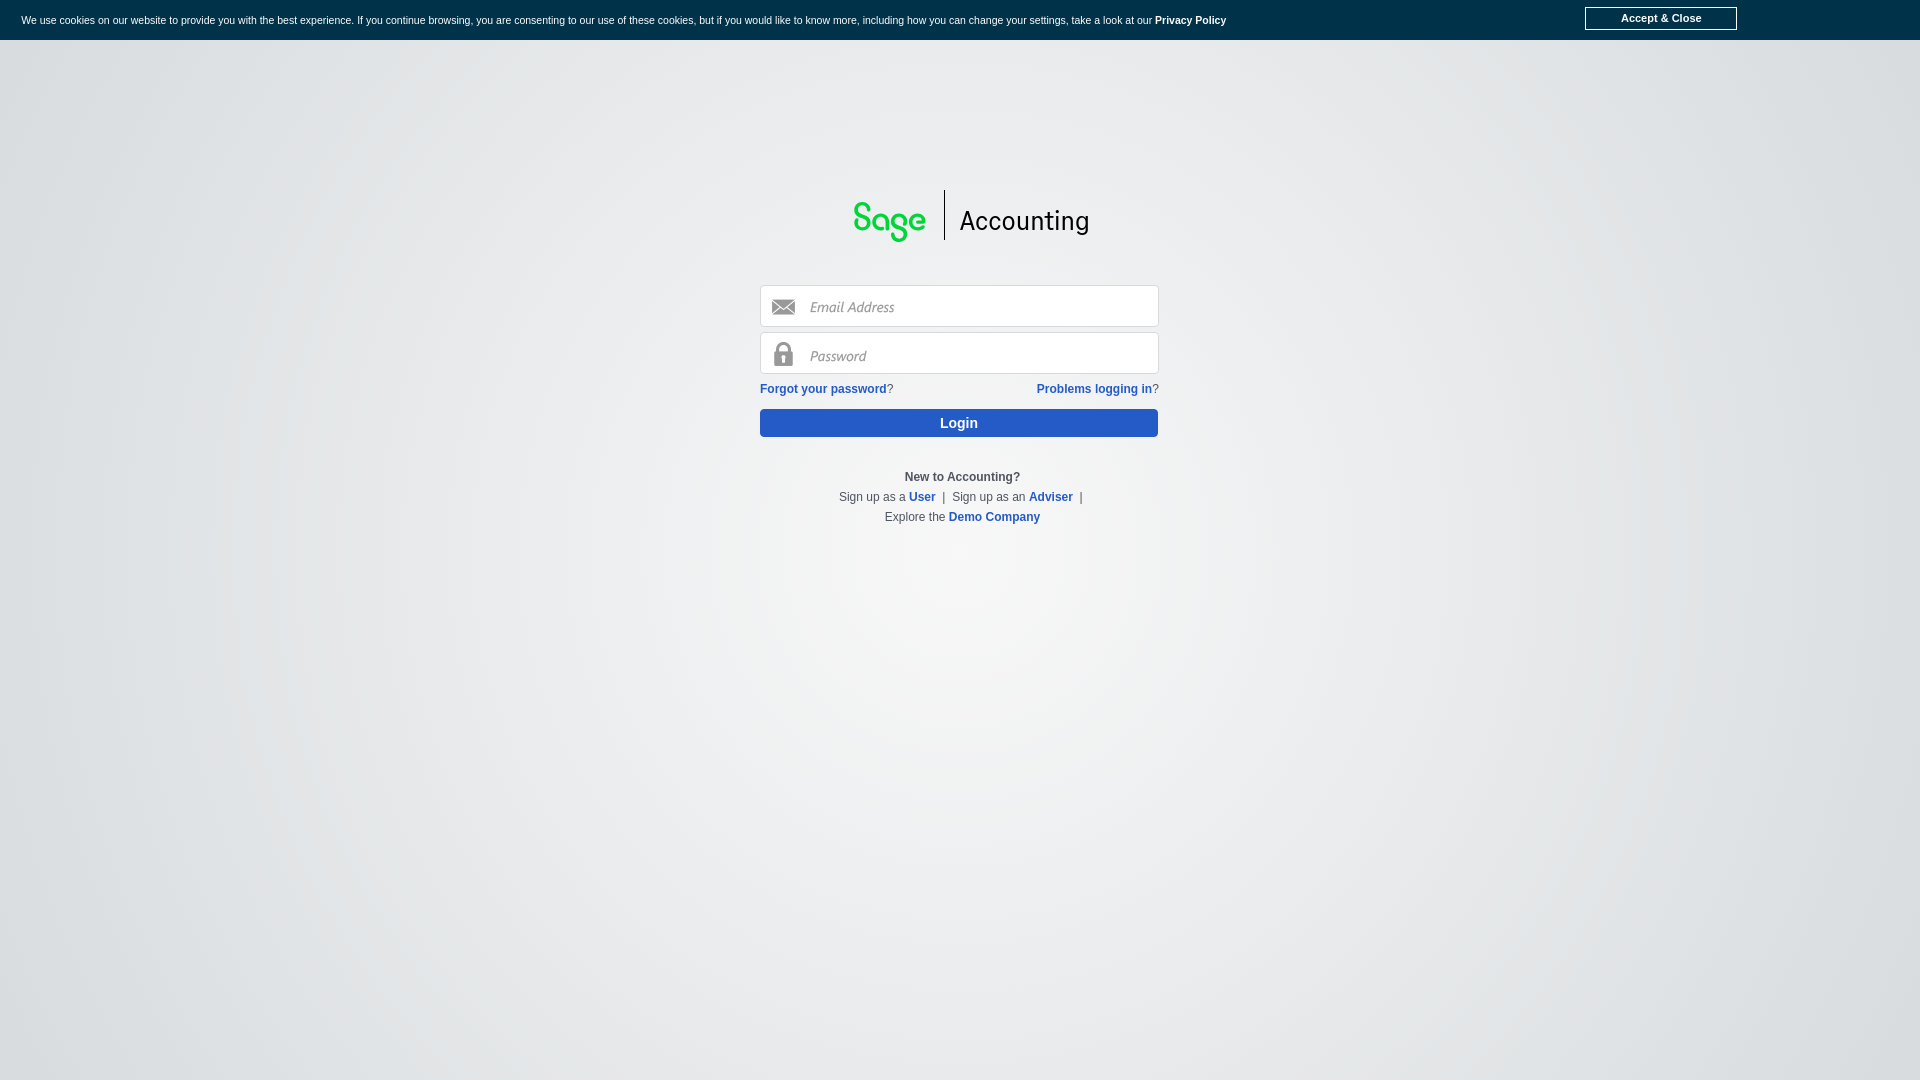
Task: Click the Sage logo
Action: click(x=889, y=221)
